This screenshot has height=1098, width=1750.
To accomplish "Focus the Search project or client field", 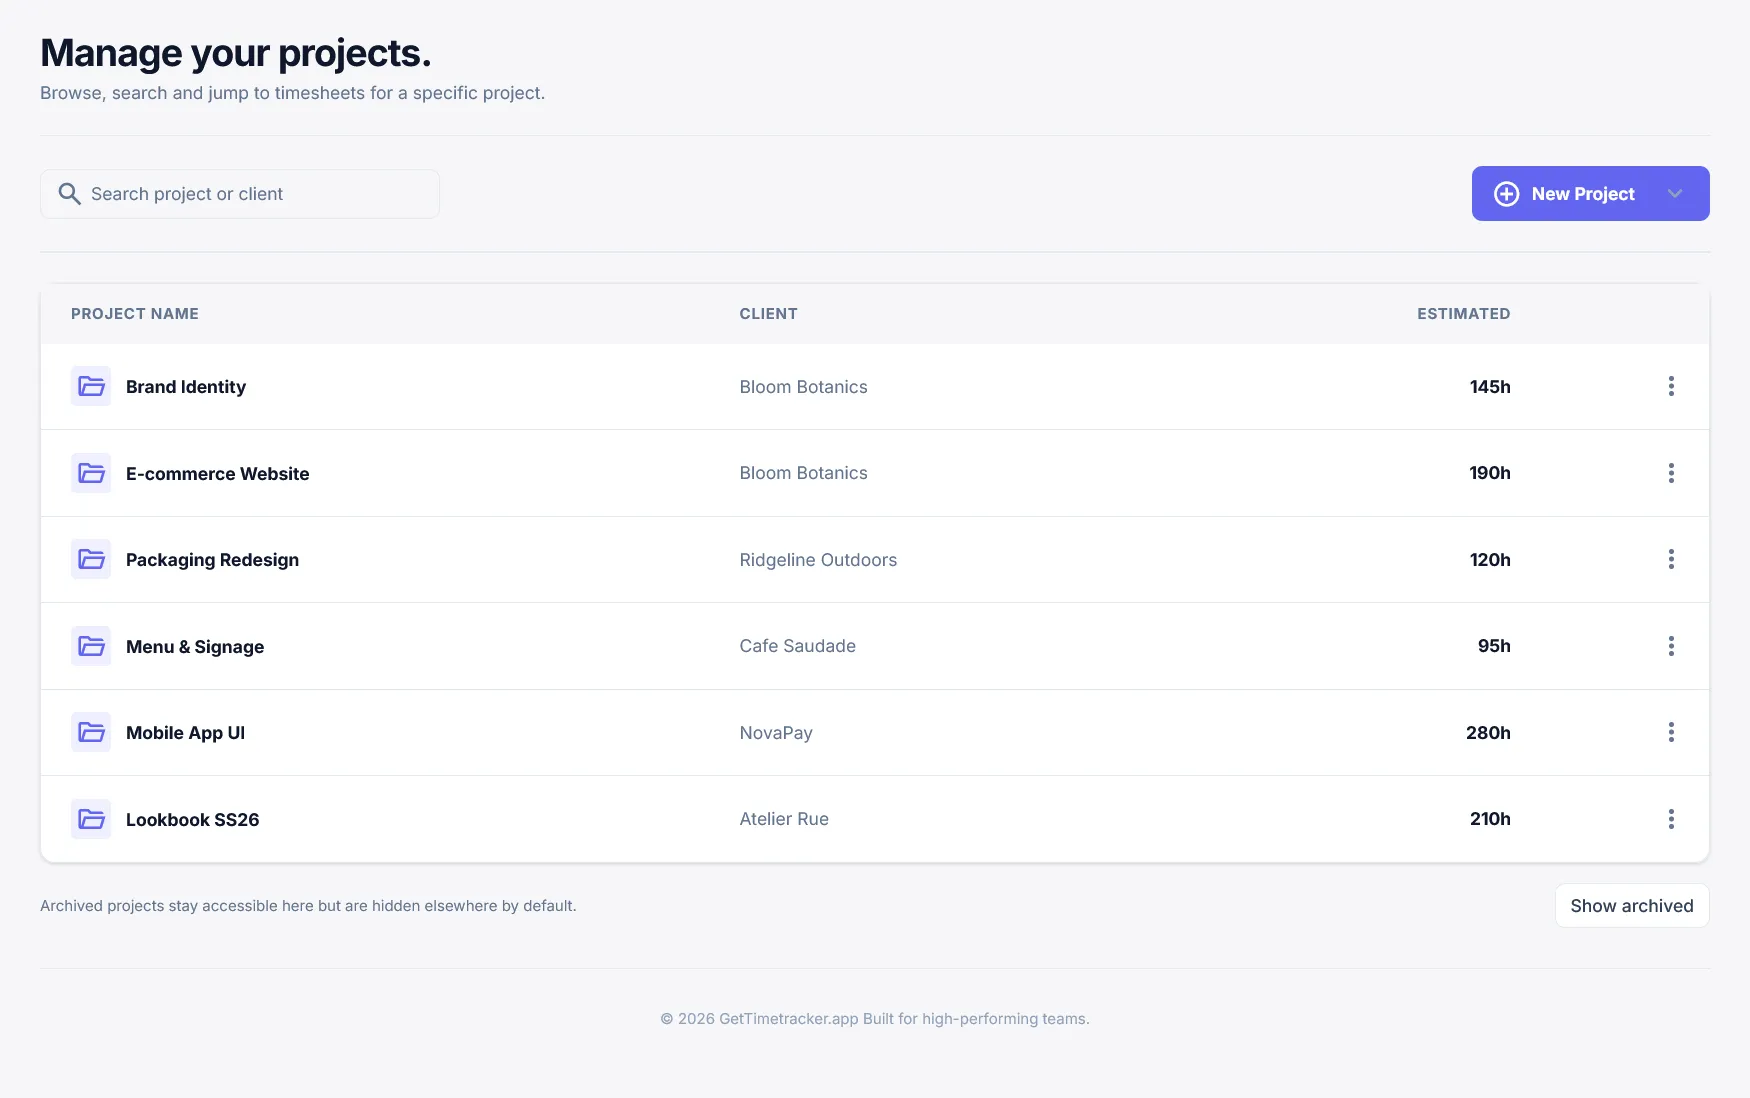I will [255, 194].
